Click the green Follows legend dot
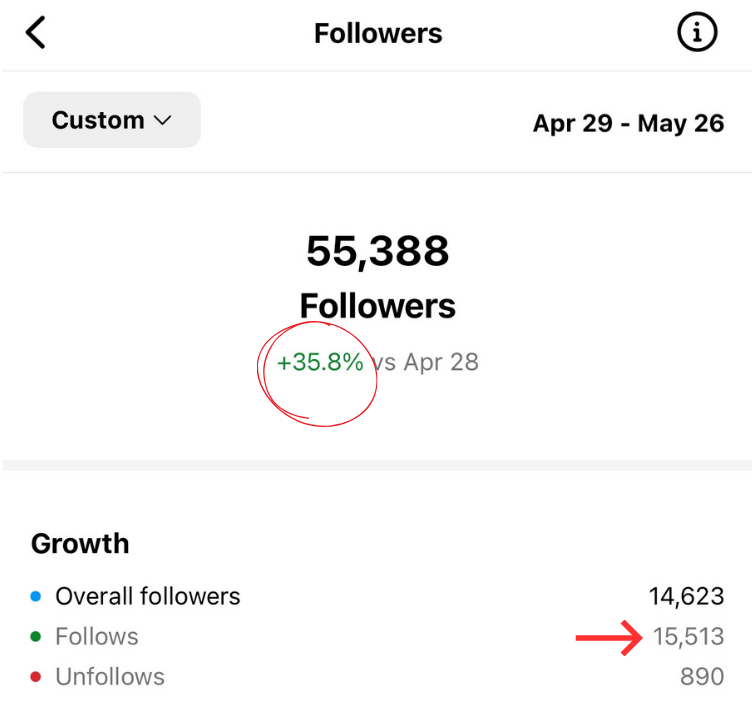The width and height of the screenshot is (752, 716). pos(36,637)
